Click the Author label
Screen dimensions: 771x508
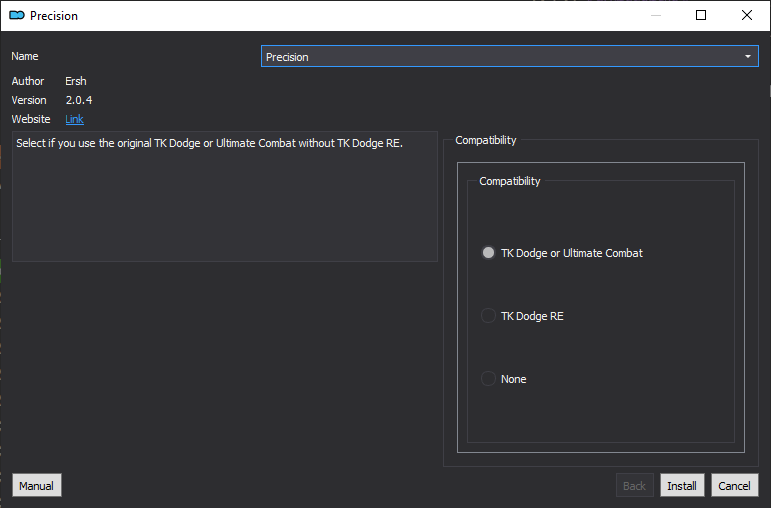click(28, 81)
